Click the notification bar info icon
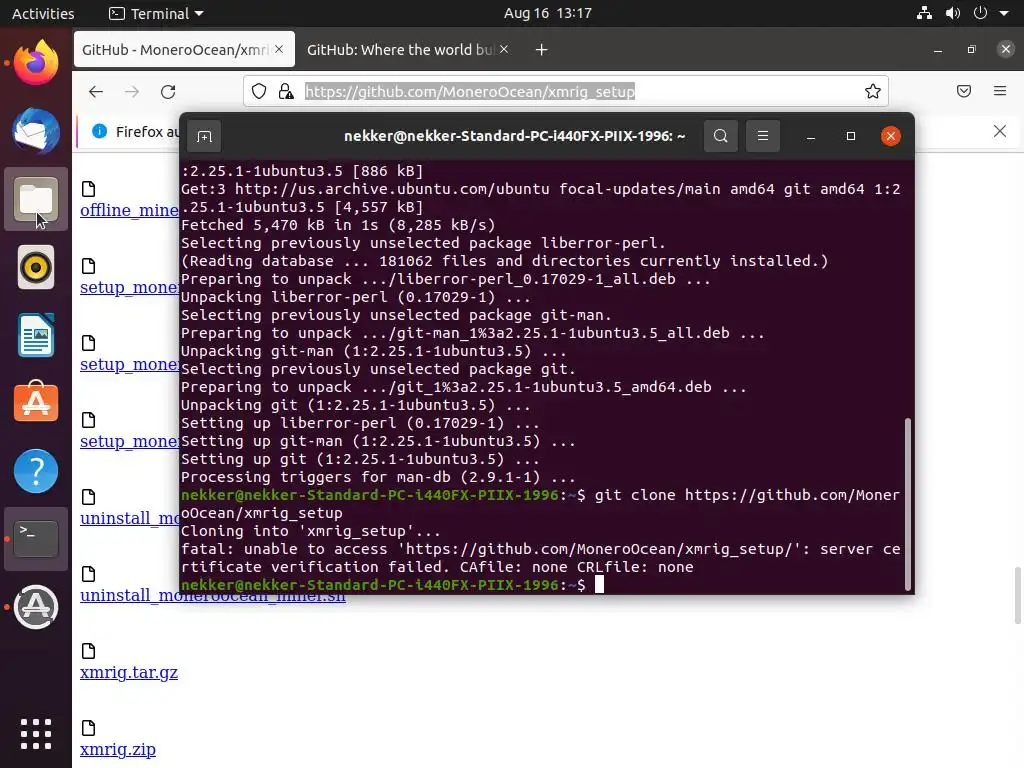 point(99,131)
